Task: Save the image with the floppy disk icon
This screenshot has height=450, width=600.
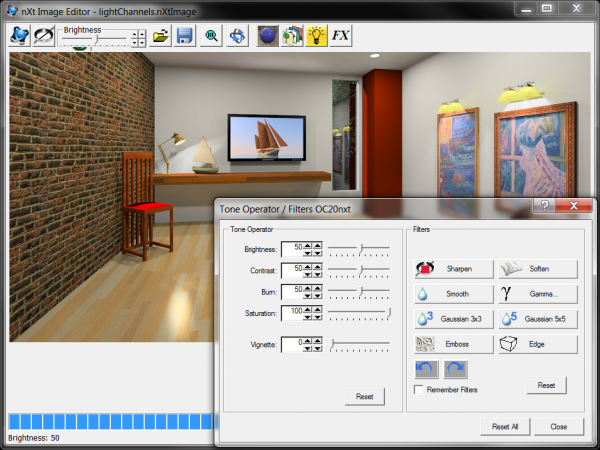Action: coord(184,36)
